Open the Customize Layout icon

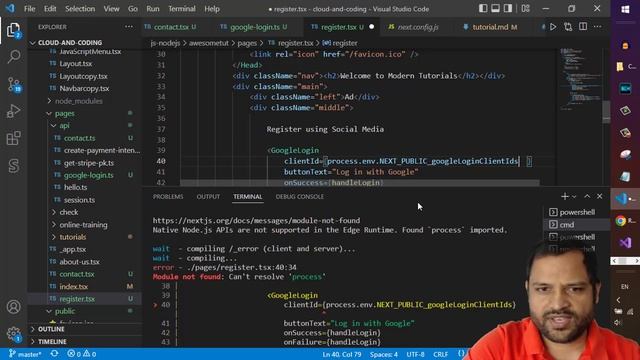525,9
